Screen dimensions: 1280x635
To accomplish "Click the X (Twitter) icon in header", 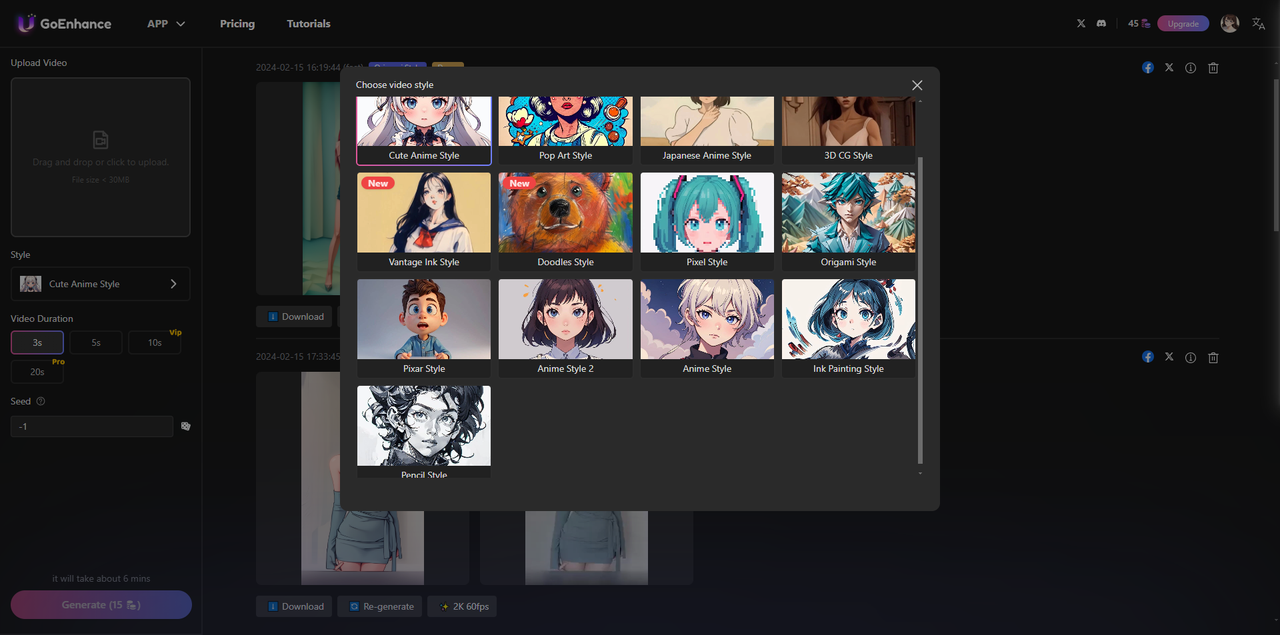I will coord(1081,23).
